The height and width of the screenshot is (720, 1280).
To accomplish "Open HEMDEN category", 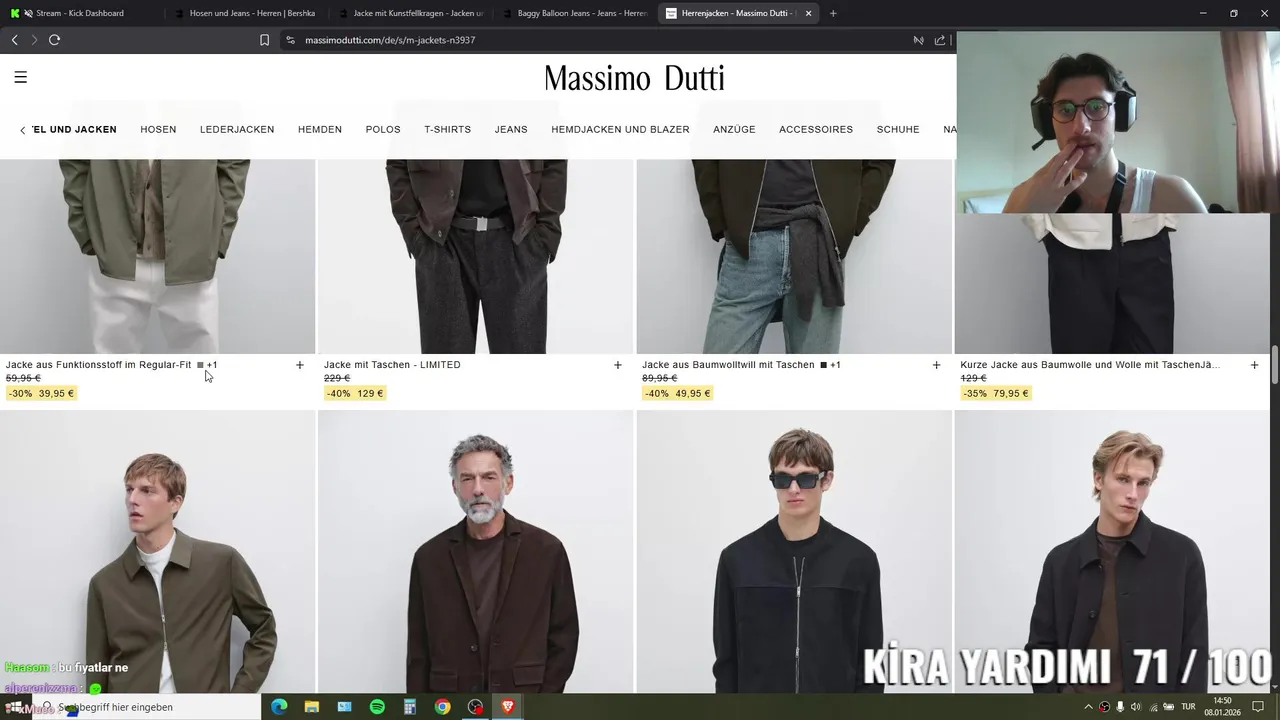I will pyautogui.click(x=320, y=130).
